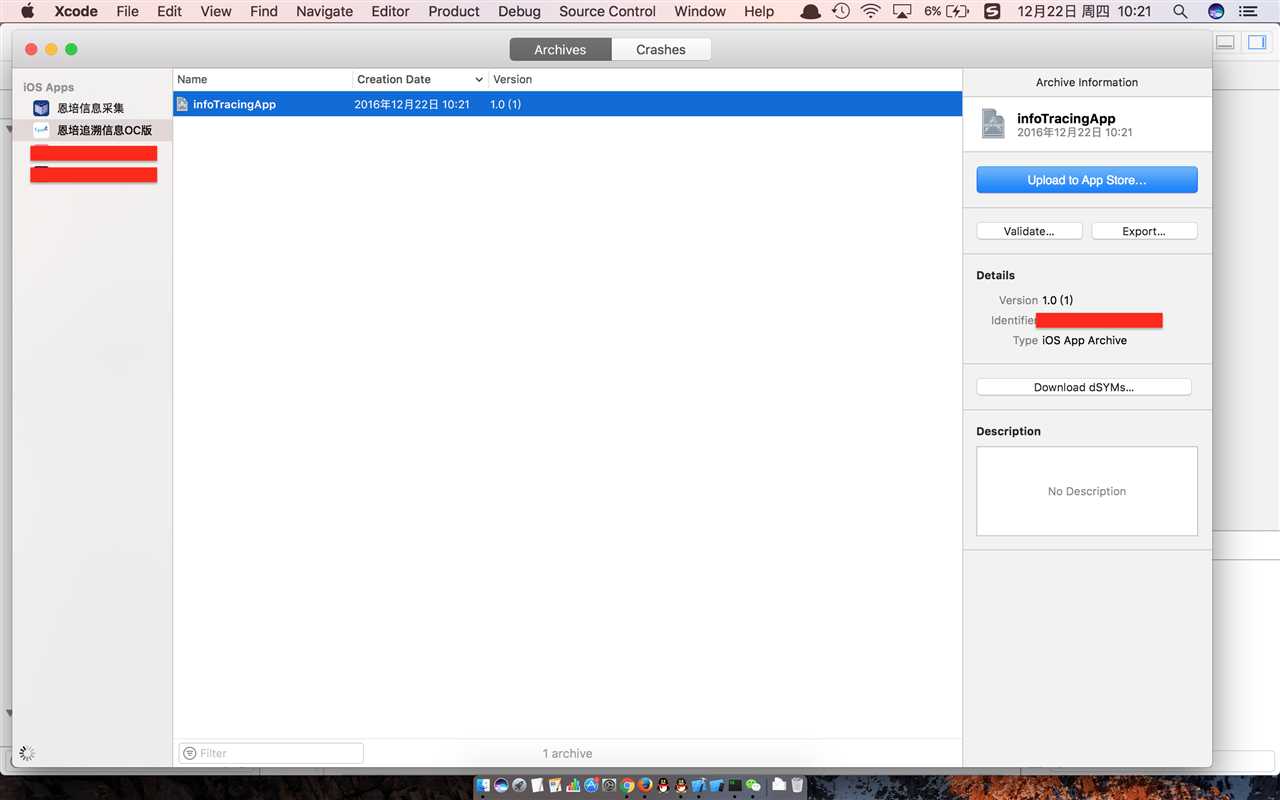The height and width of the screenshot is (800, 1280).
Task: Open the Xcode application menu
Action: click(76, 11)
